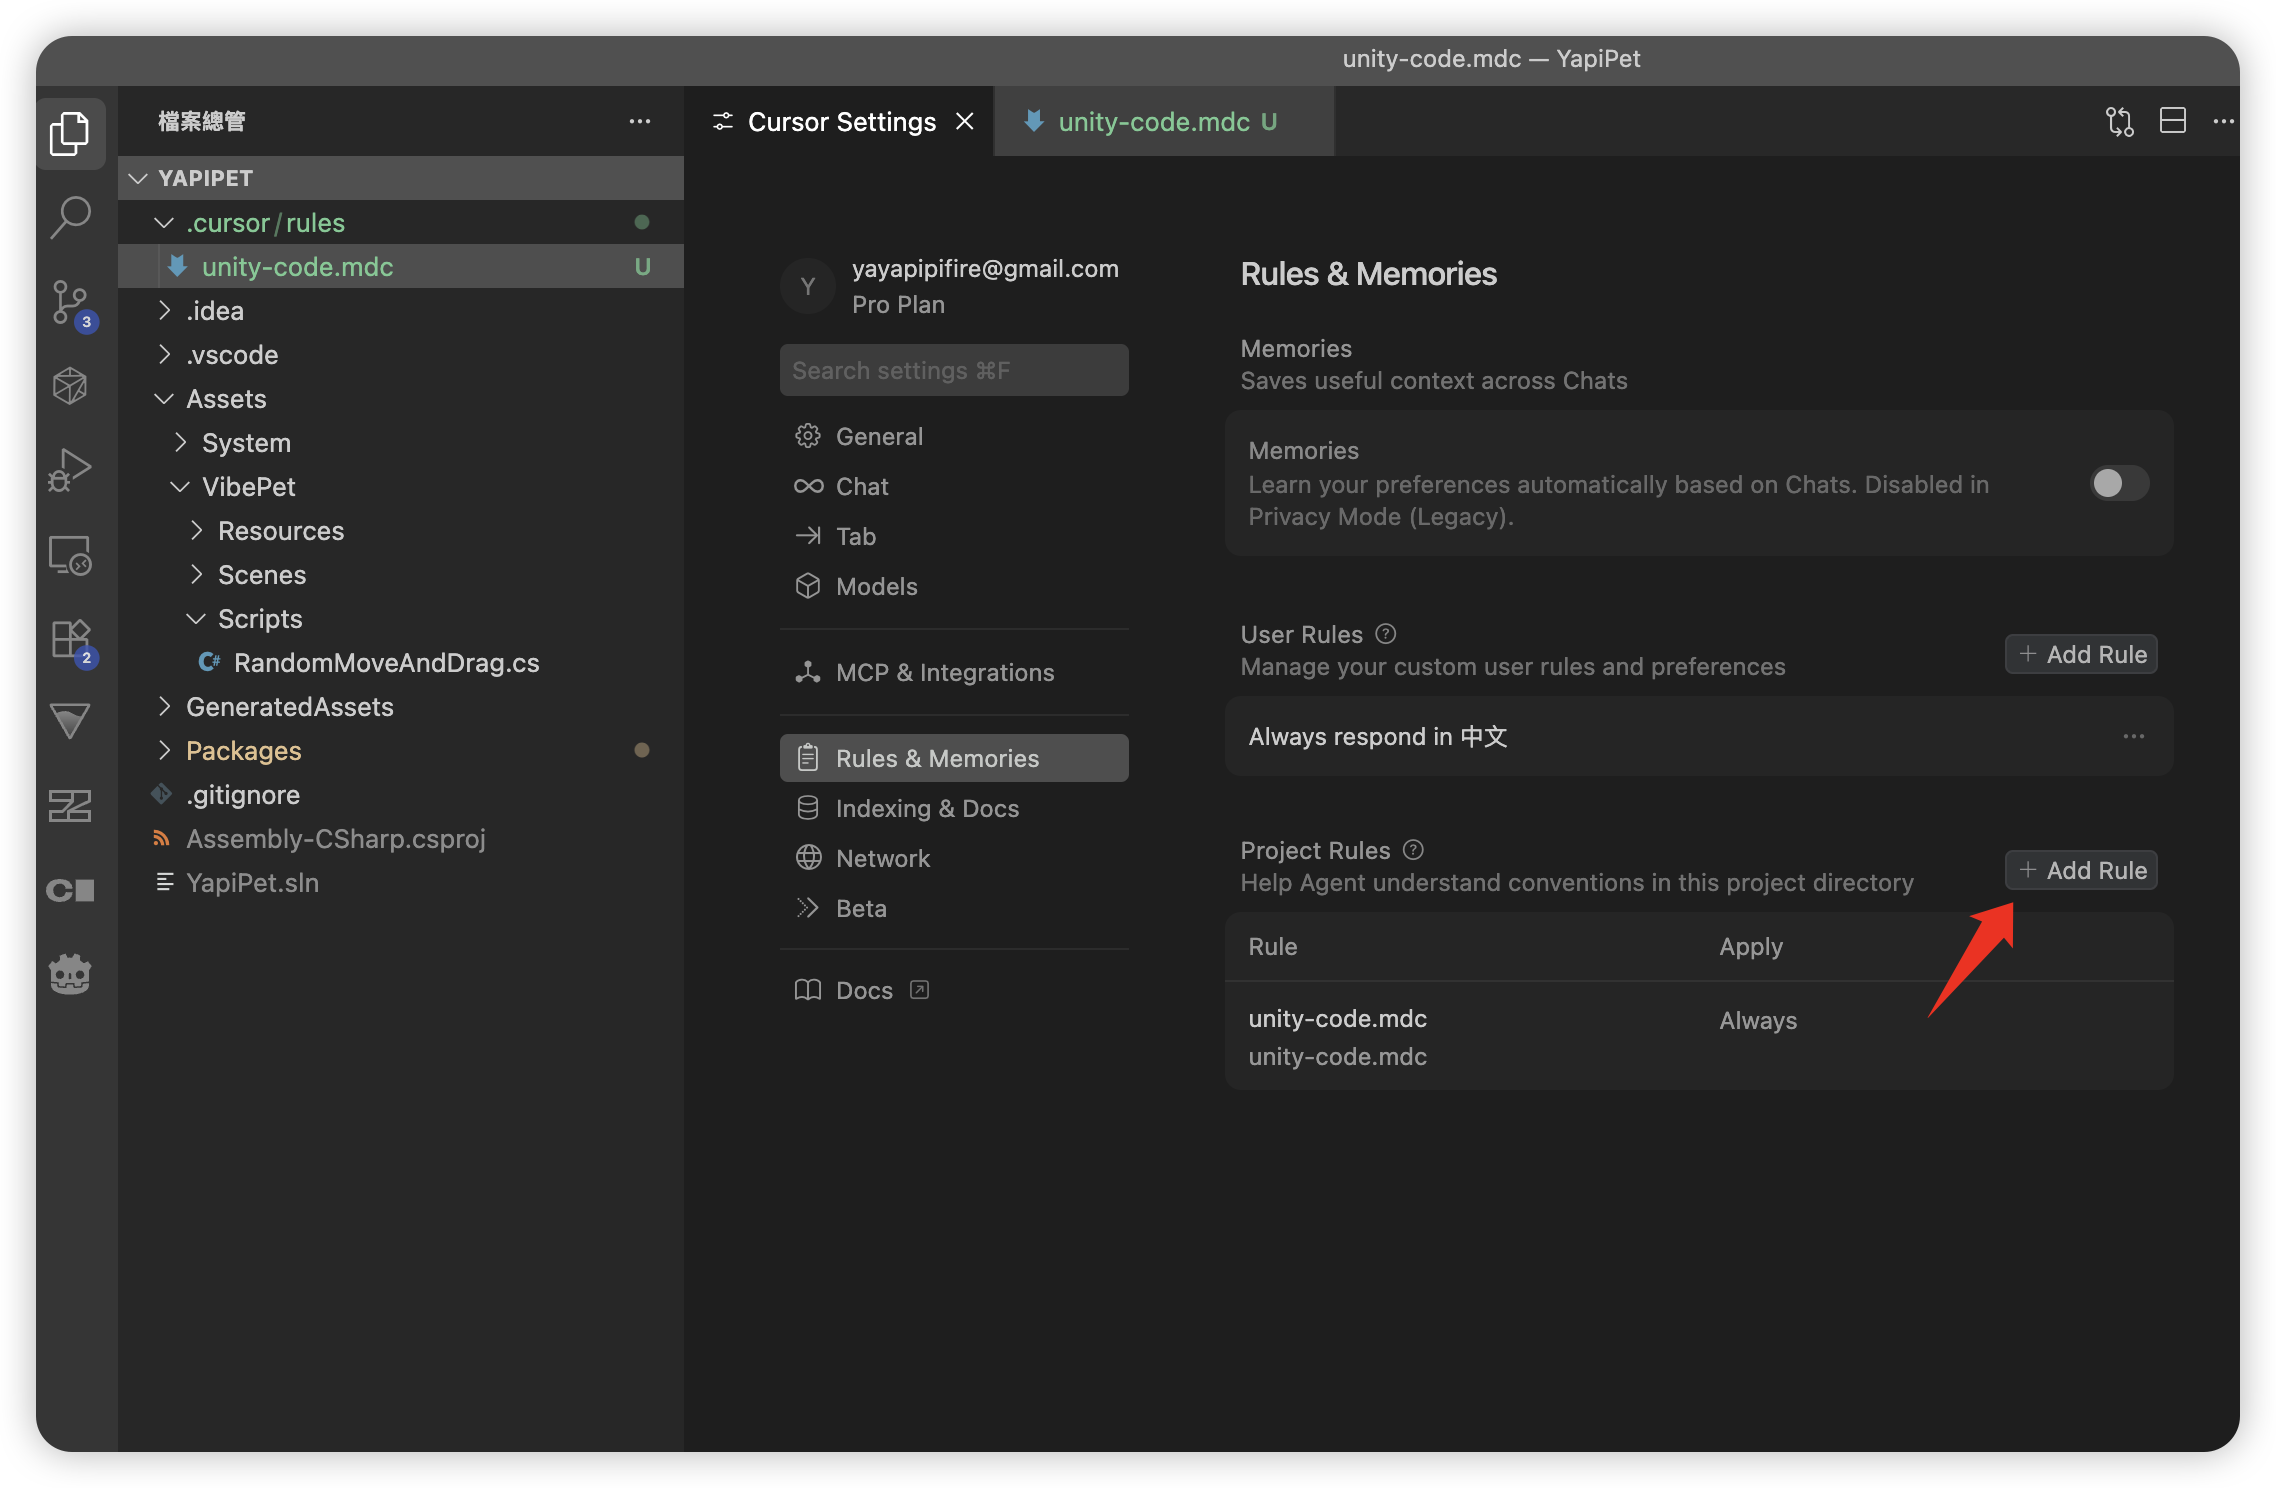Open the Search magnifier in activity bar
2276x1488 pixels.
pos(70,217)
